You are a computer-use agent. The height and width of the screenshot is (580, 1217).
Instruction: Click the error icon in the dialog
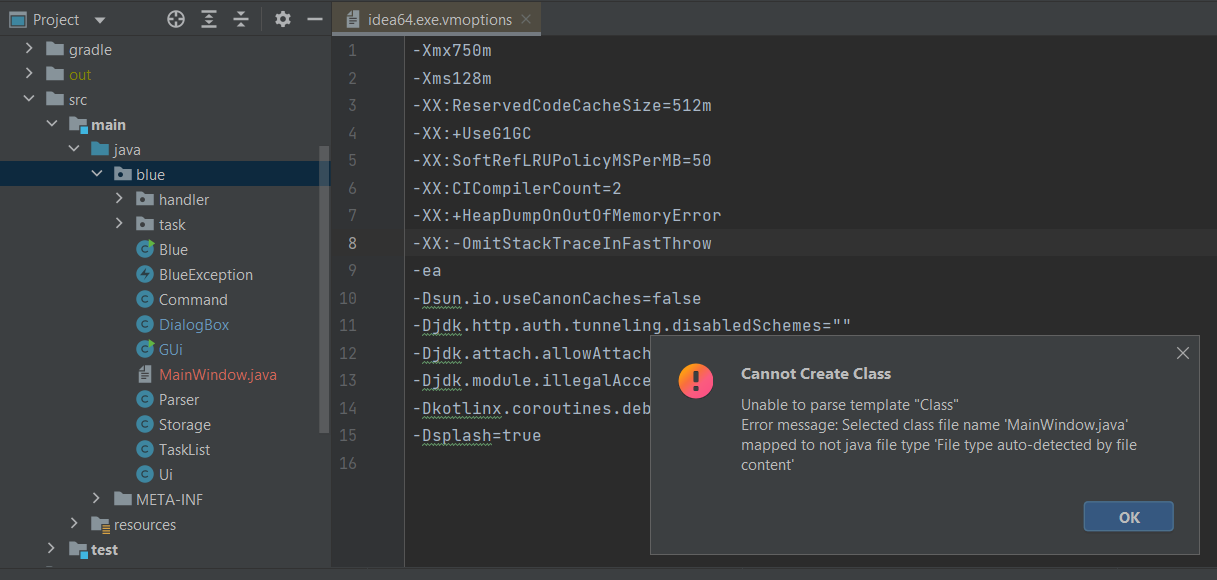pyautogui.click(x=695, y=381)
